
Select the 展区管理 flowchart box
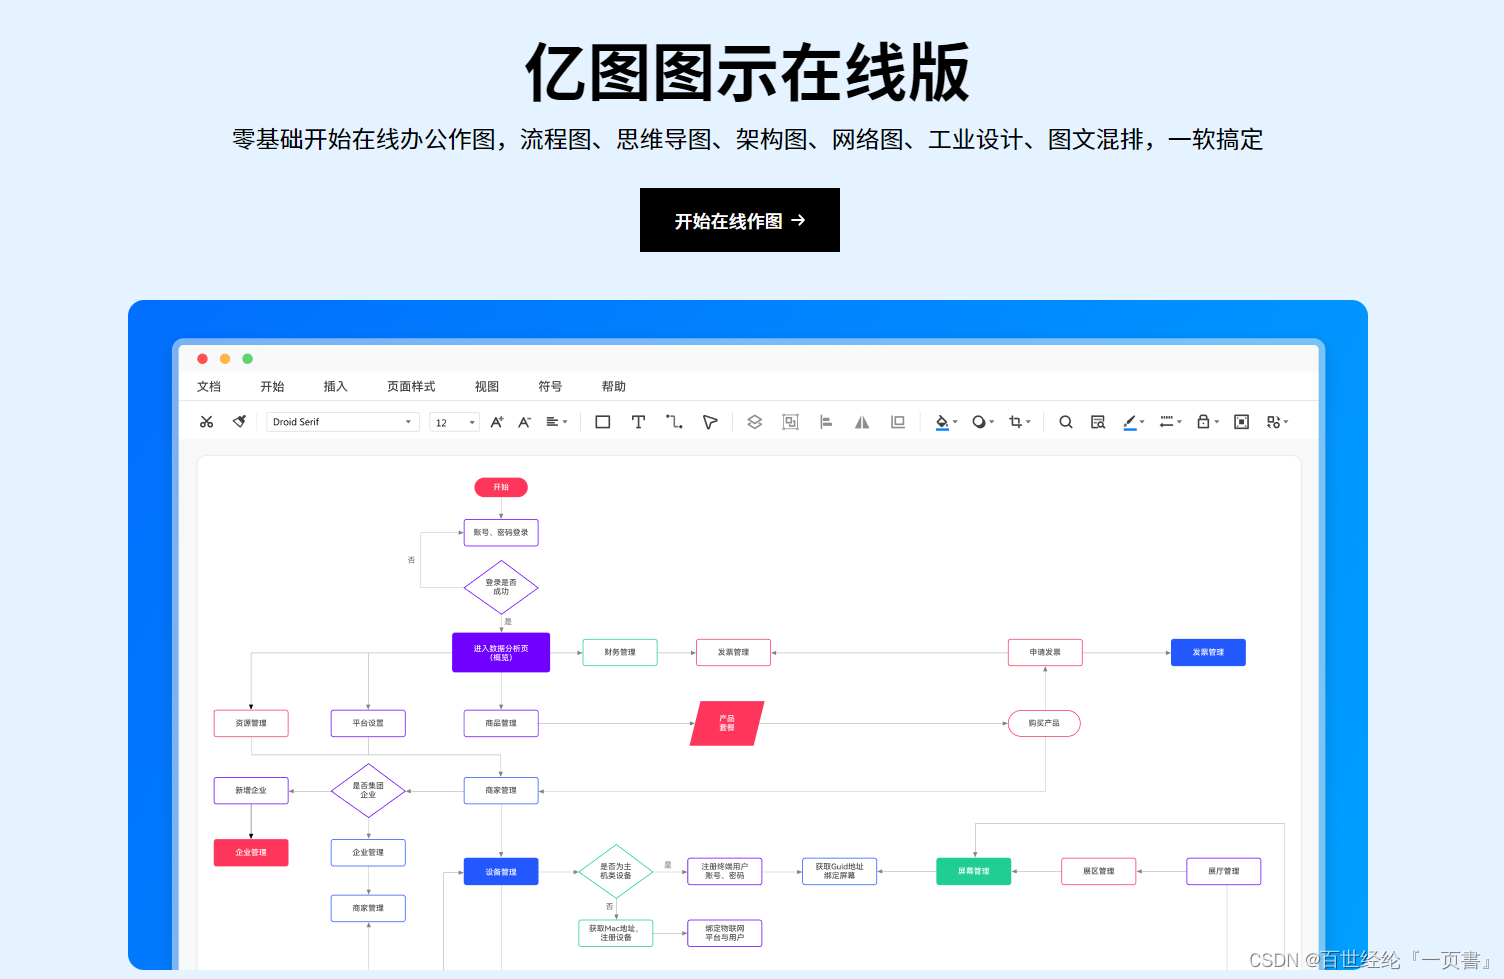[x=1099, y=871]
